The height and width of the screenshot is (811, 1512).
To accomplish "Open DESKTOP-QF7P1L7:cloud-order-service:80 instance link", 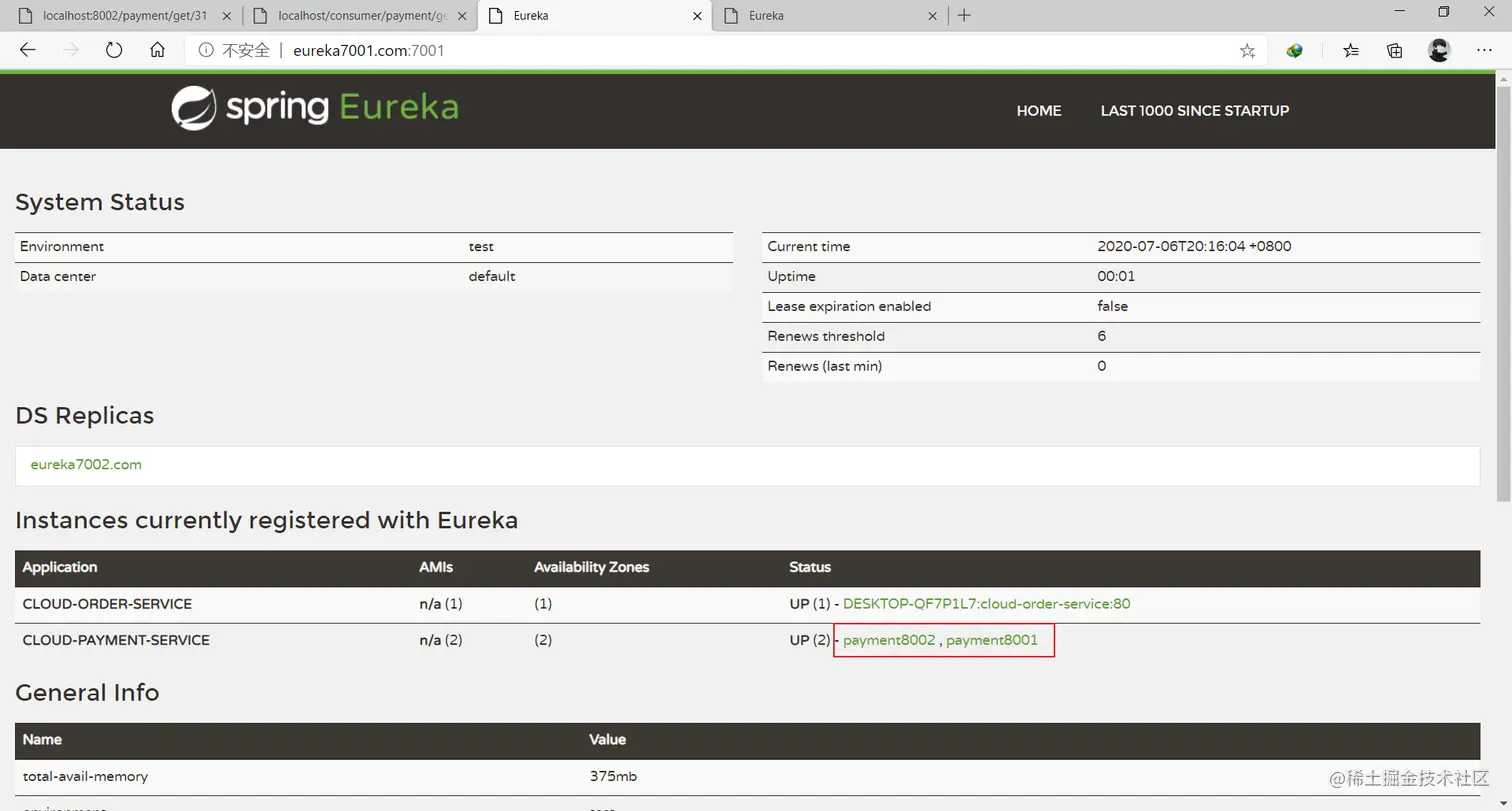I will point(987,604).
